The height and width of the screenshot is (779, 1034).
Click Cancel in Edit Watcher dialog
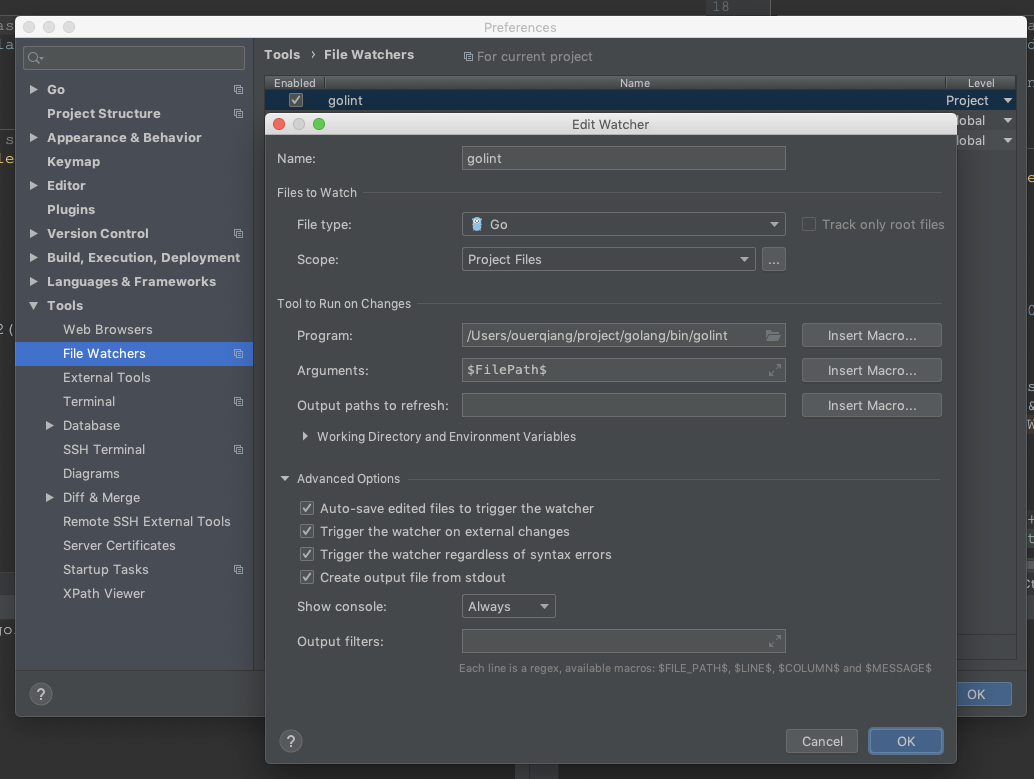[x=822, y=741]
